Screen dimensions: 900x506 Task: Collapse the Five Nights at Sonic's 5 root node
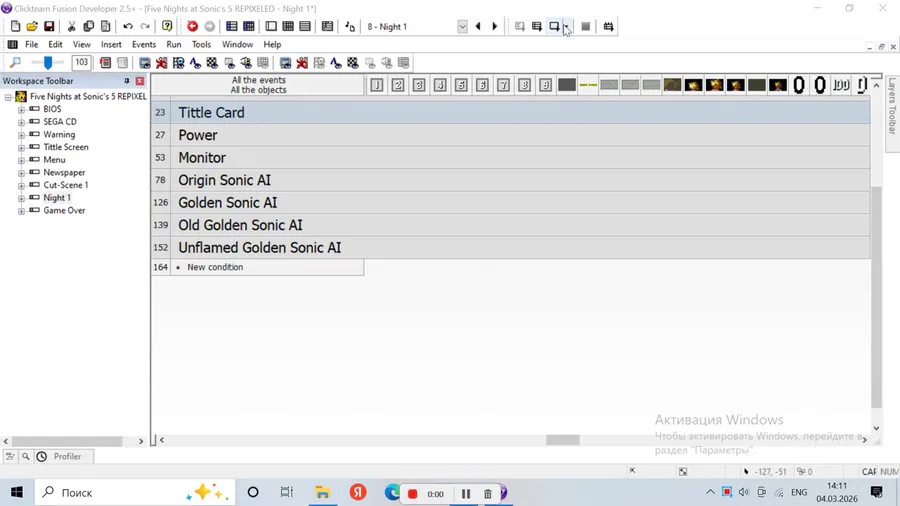click(8, 97)
